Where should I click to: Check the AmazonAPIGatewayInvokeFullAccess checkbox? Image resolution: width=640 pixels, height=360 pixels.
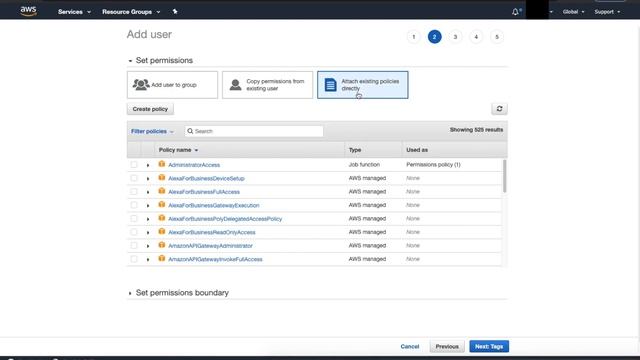click(134, 259)
